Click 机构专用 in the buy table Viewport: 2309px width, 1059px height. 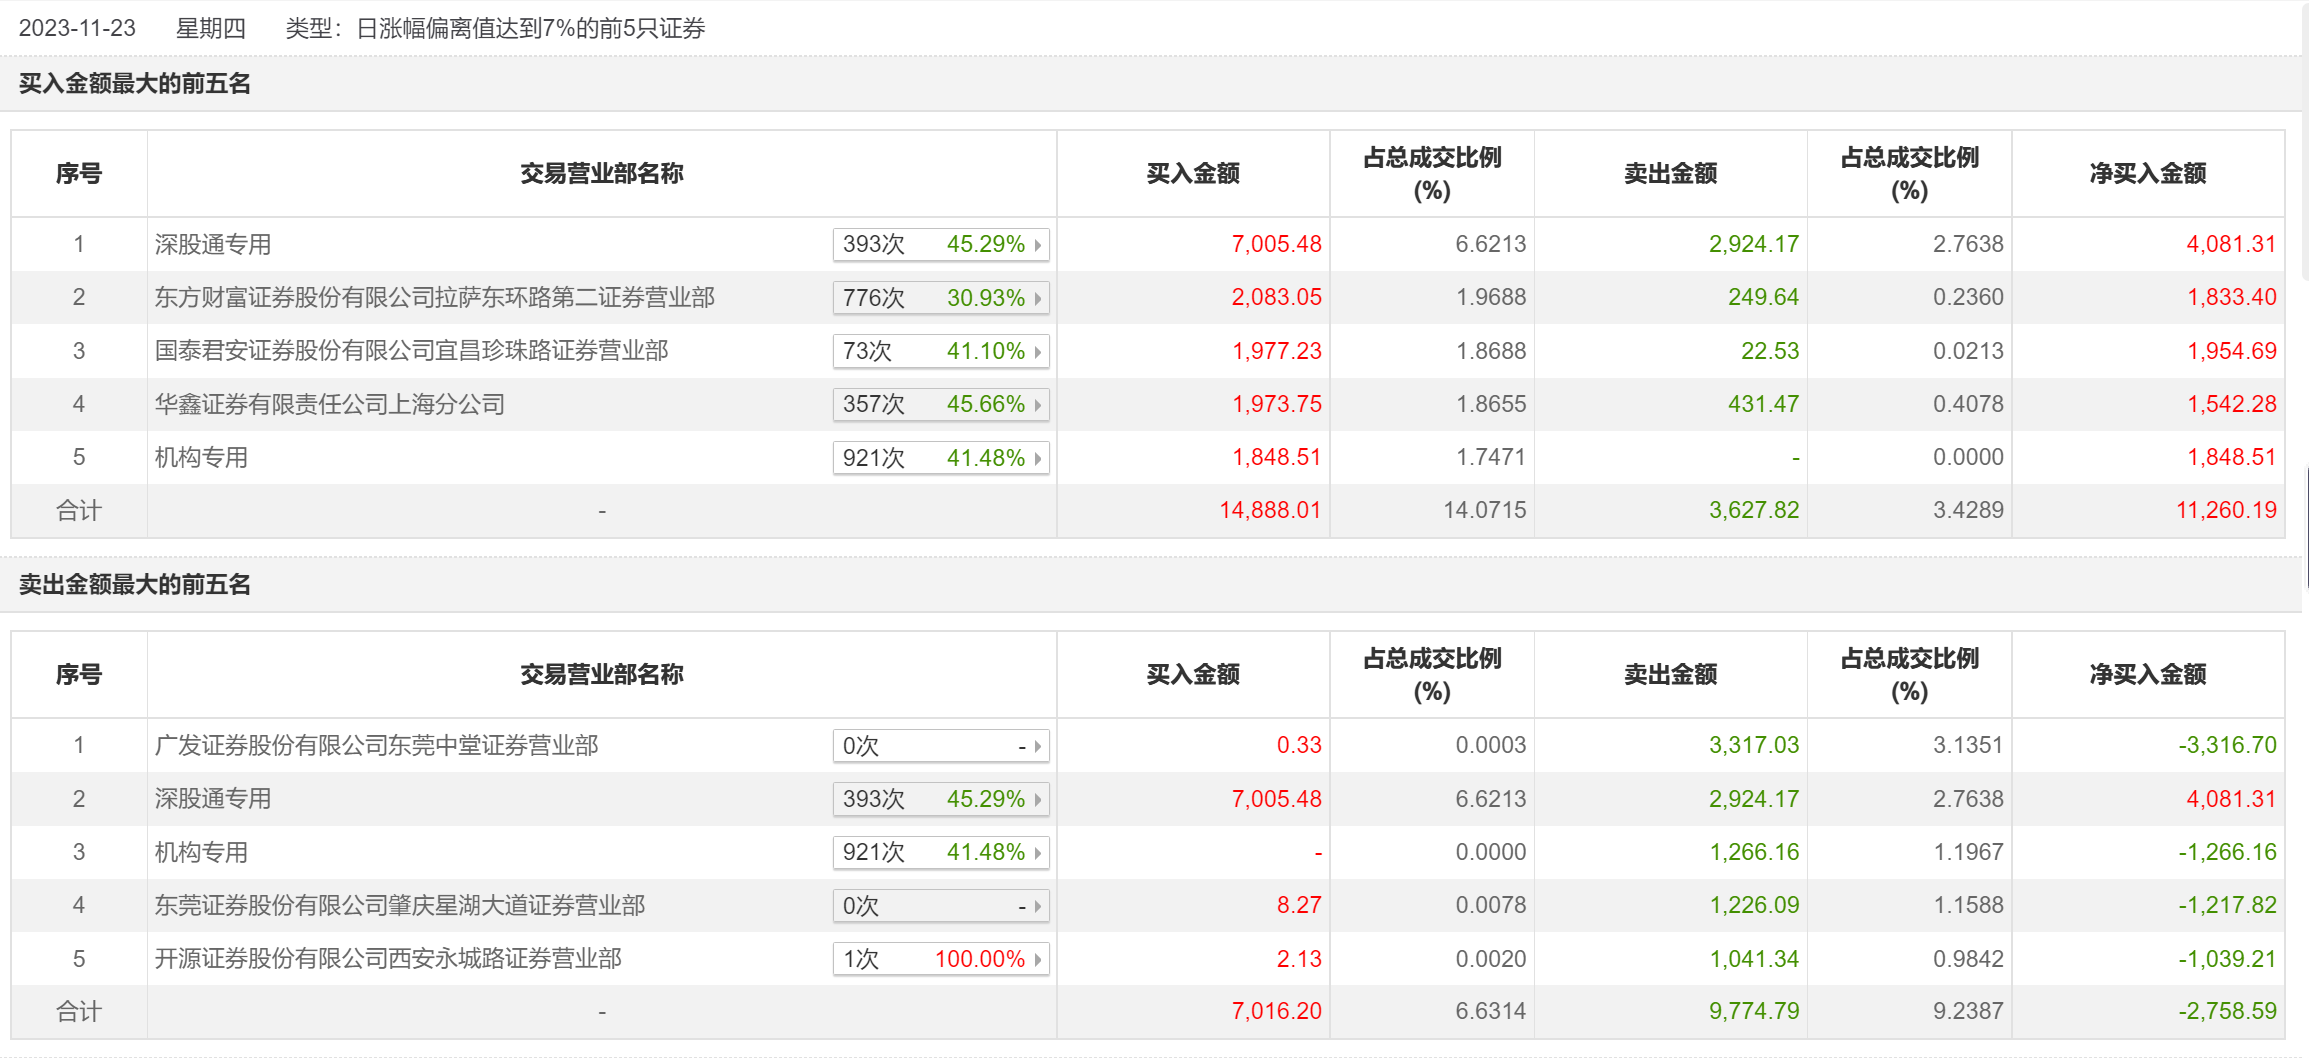(201, 458)
